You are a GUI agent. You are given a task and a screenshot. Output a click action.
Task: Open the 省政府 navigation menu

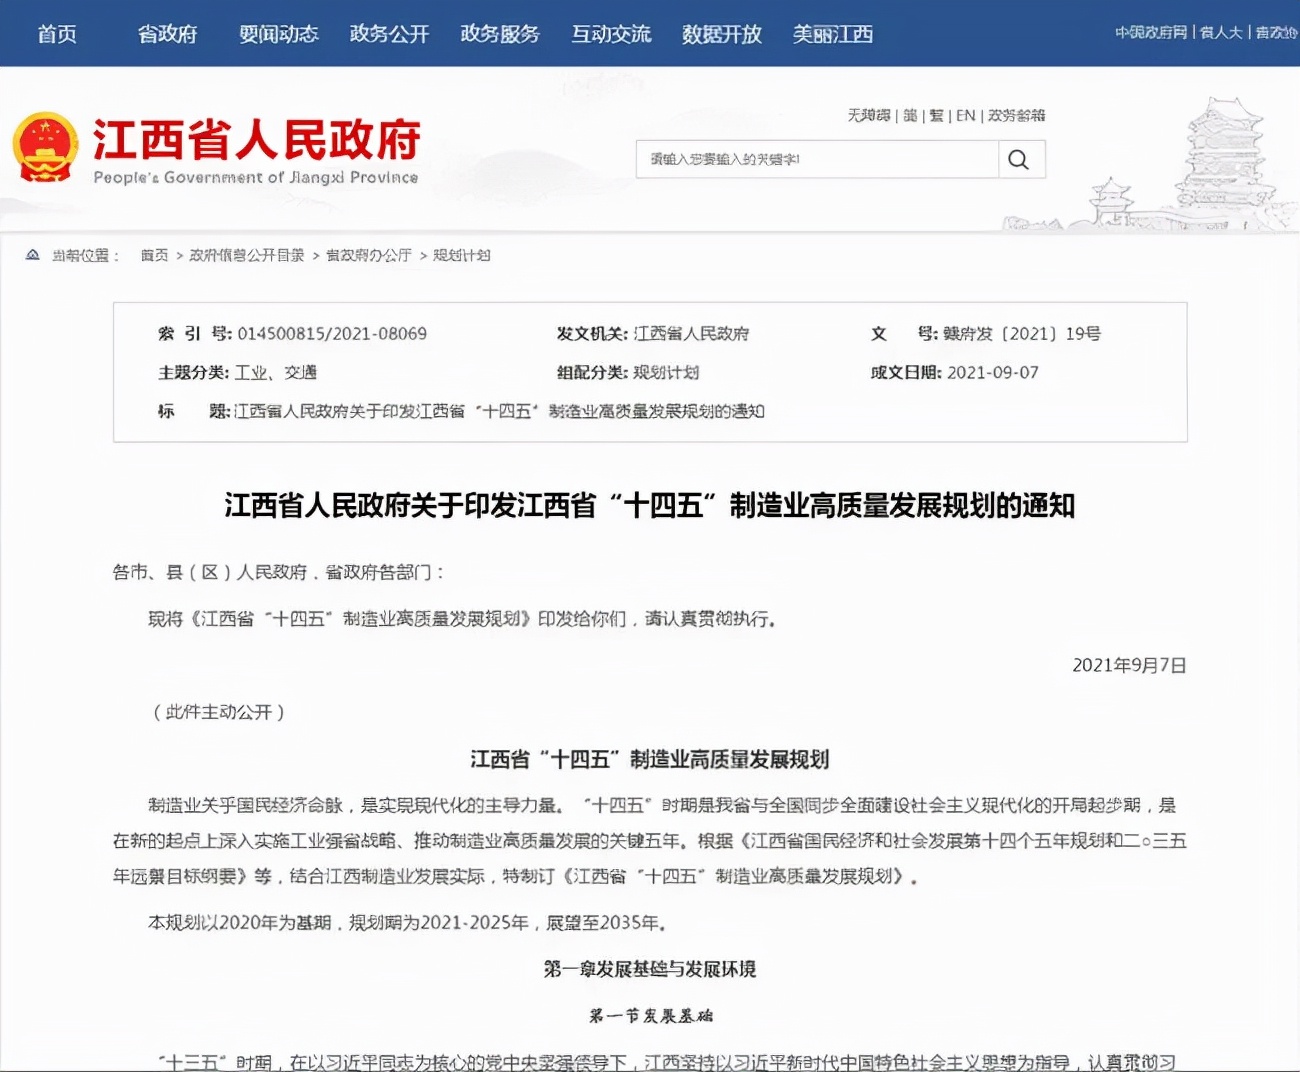click(x=166, y=33)
